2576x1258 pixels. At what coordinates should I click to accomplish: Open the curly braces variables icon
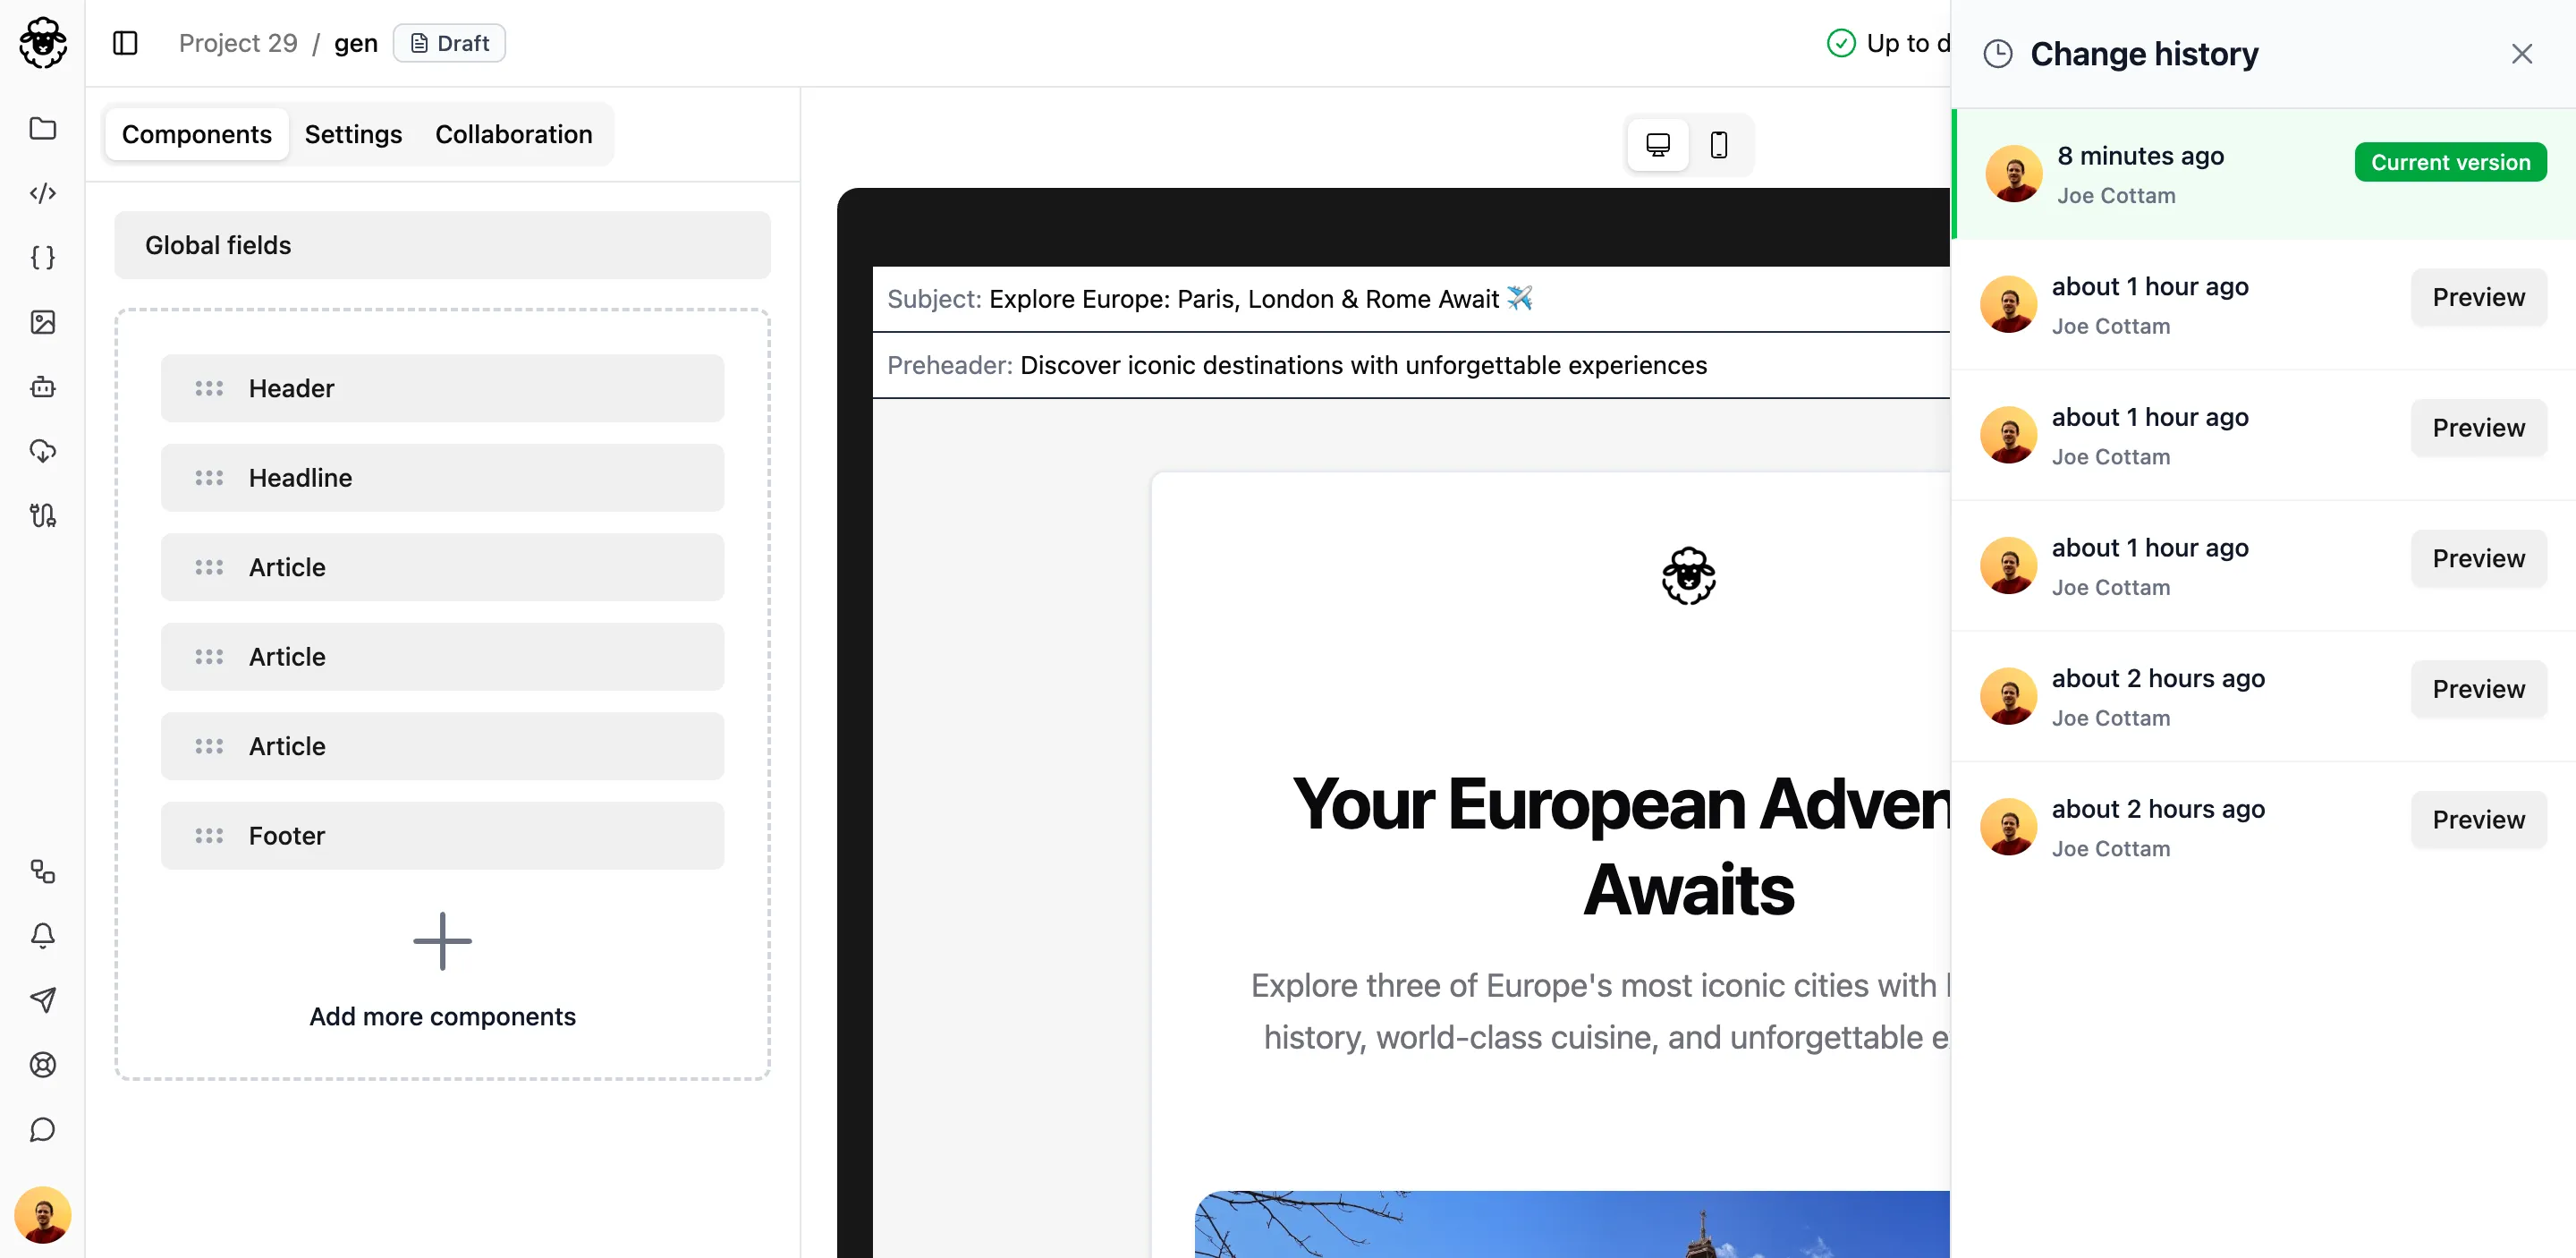(42, 257)
